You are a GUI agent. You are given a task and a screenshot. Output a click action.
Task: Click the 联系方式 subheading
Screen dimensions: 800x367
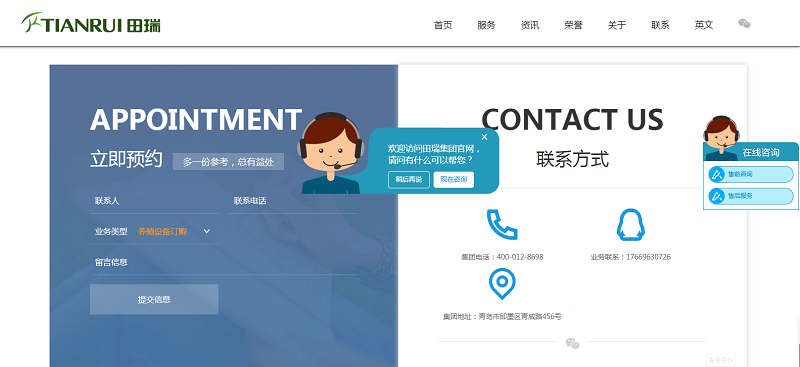pos(572,159)
